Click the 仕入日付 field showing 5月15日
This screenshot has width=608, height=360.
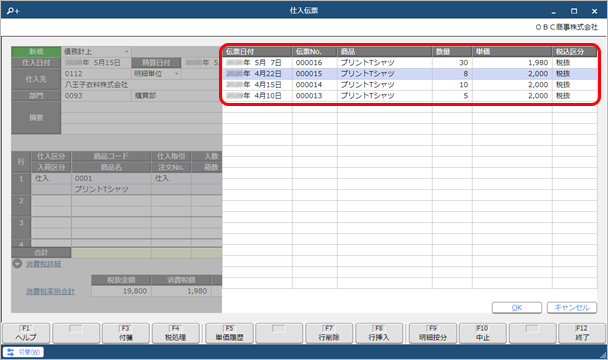tap(96, 63)
